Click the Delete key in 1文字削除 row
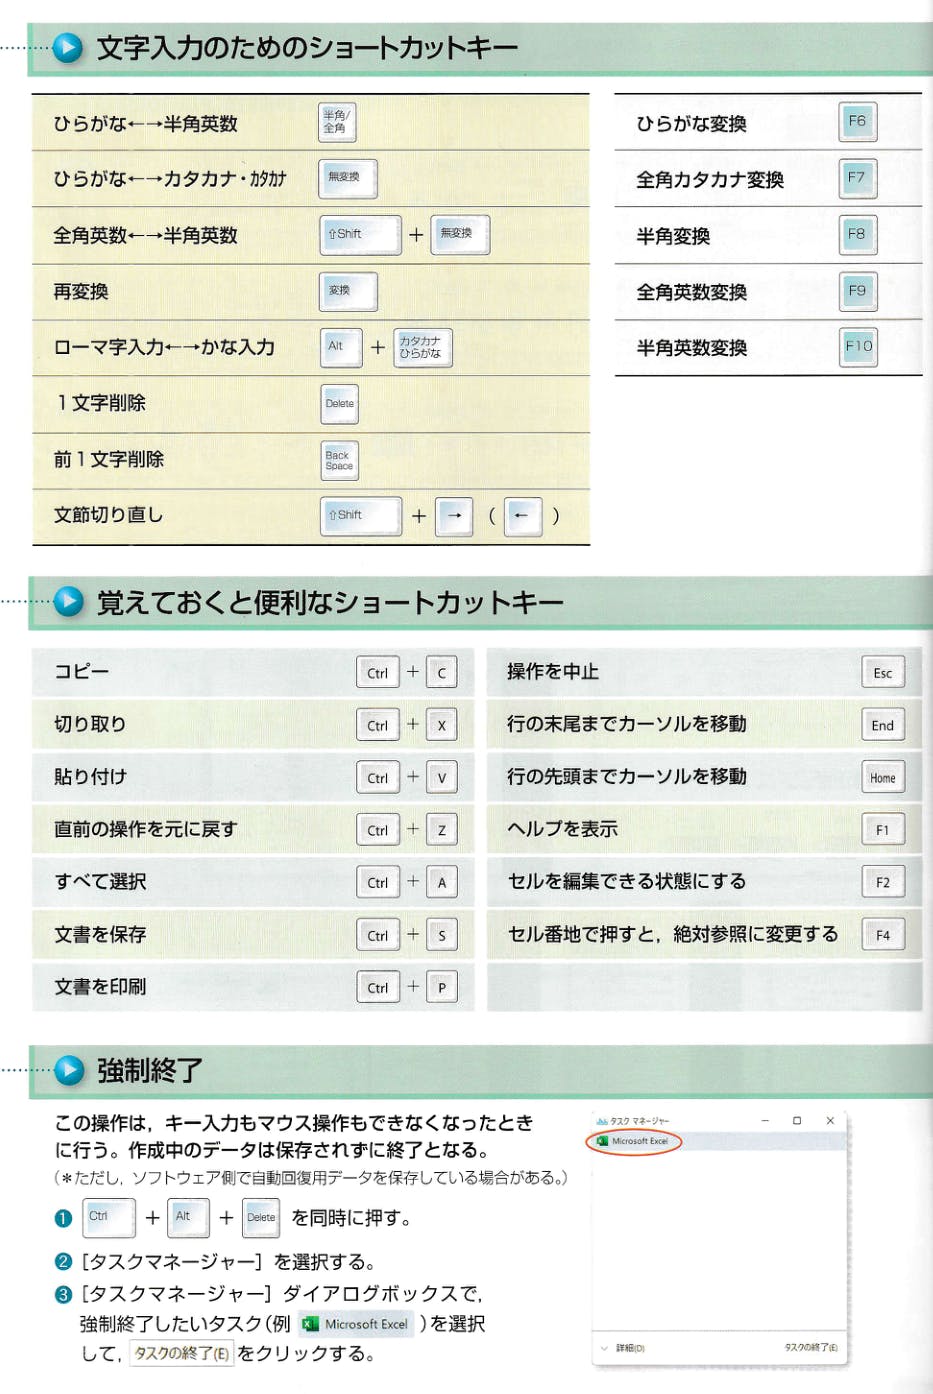 click(x=340, y=404)
